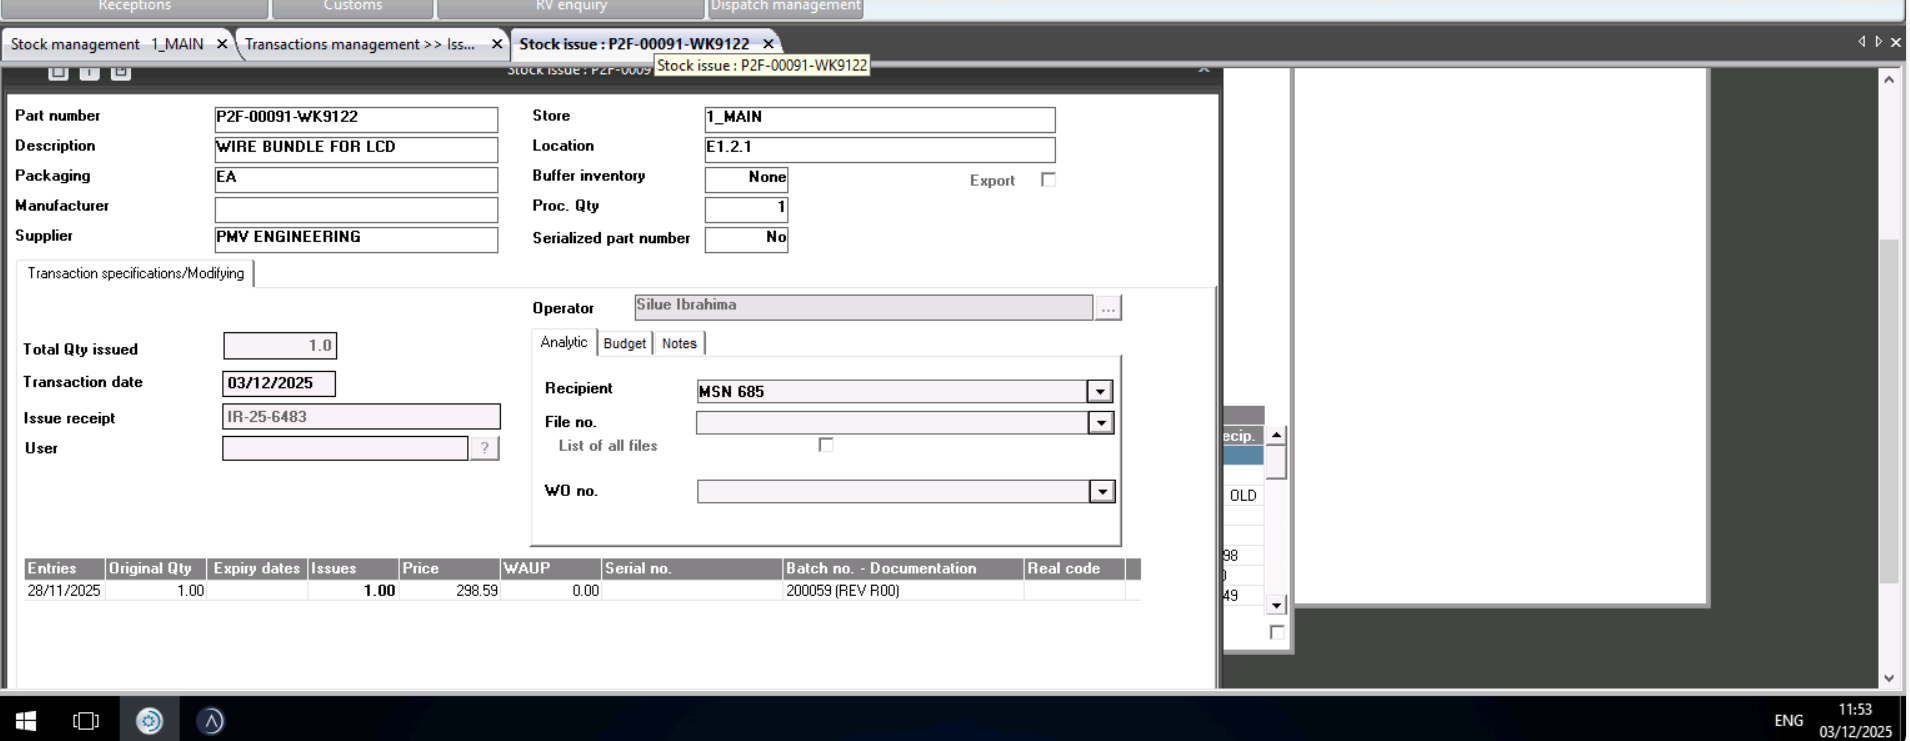Open the Windows Start menu
This screenshot has width=1910, height=741.
[26, 720]
